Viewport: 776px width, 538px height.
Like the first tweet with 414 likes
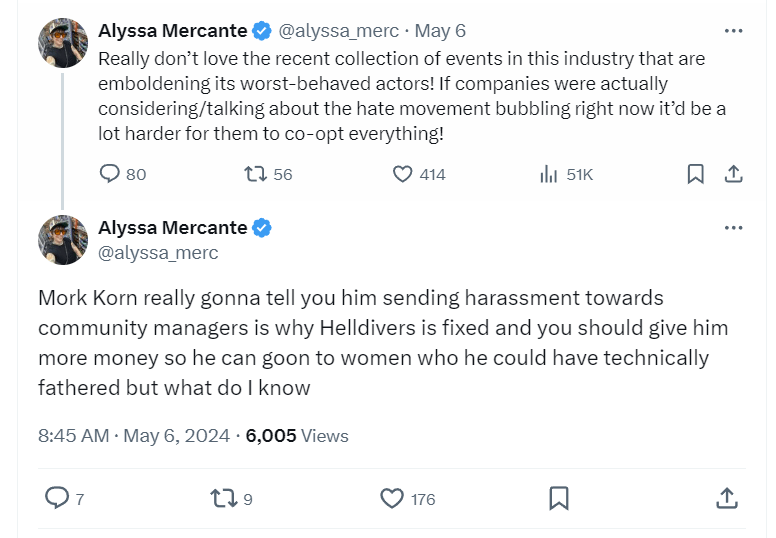click(x=403, y=174)
